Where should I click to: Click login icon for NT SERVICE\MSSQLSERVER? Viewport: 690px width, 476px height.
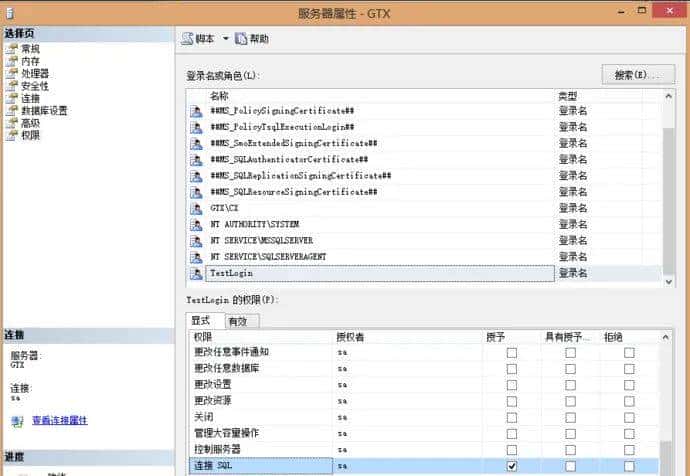[196, 241]
